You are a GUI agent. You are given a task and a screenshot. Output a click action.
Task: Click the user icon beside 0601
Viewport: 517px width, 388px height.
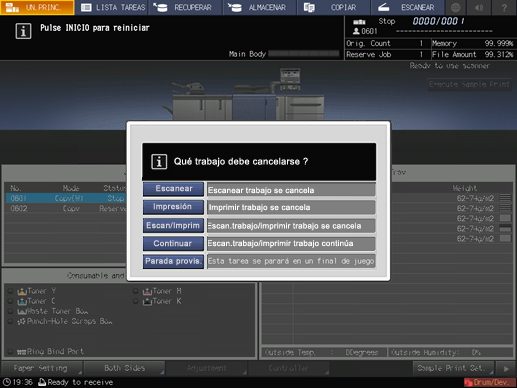[356, 31]
